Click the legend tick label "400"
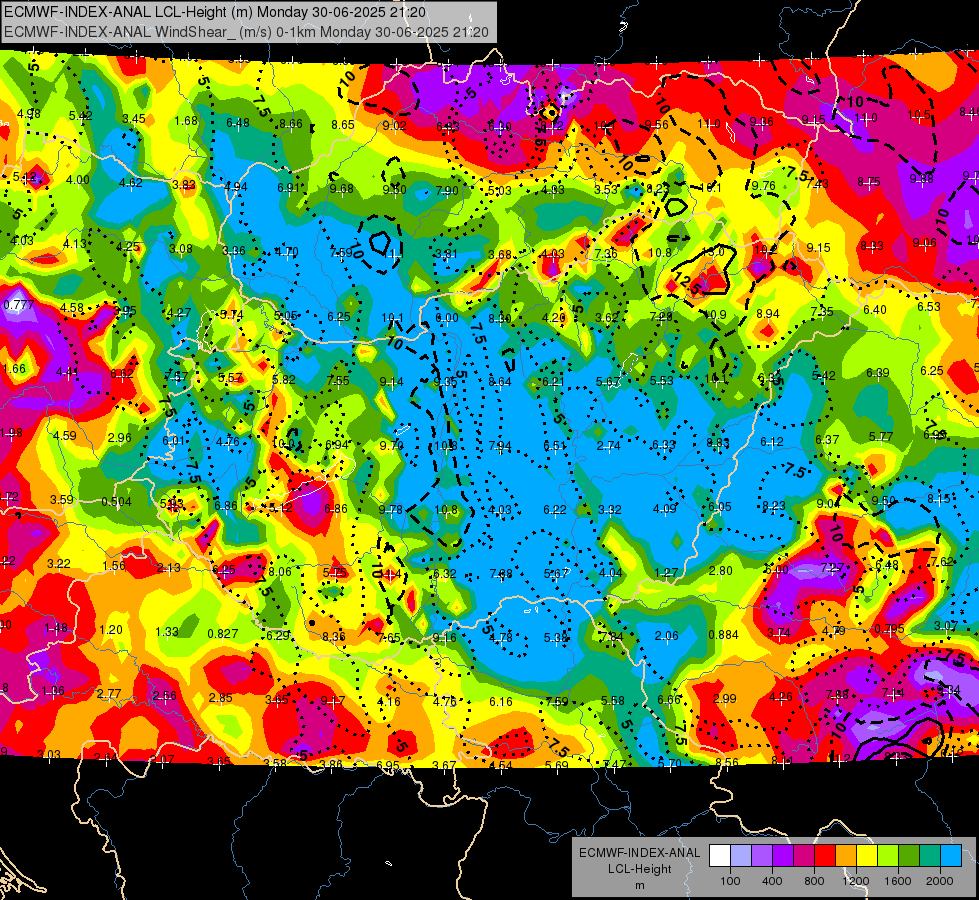 click(x=772, y=881)
